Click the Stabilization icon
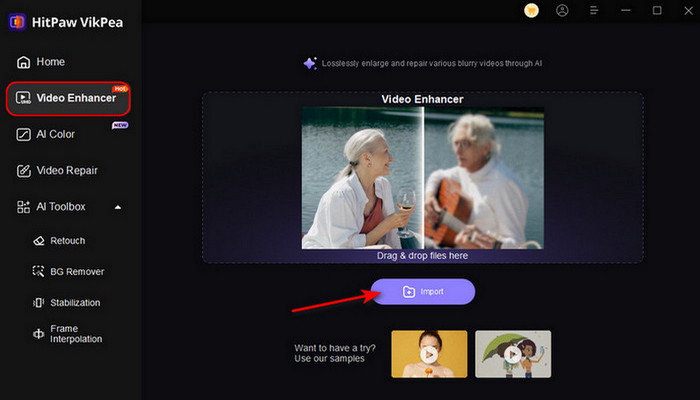This screenshot has width=700, height=400. [x=39, y=303]
